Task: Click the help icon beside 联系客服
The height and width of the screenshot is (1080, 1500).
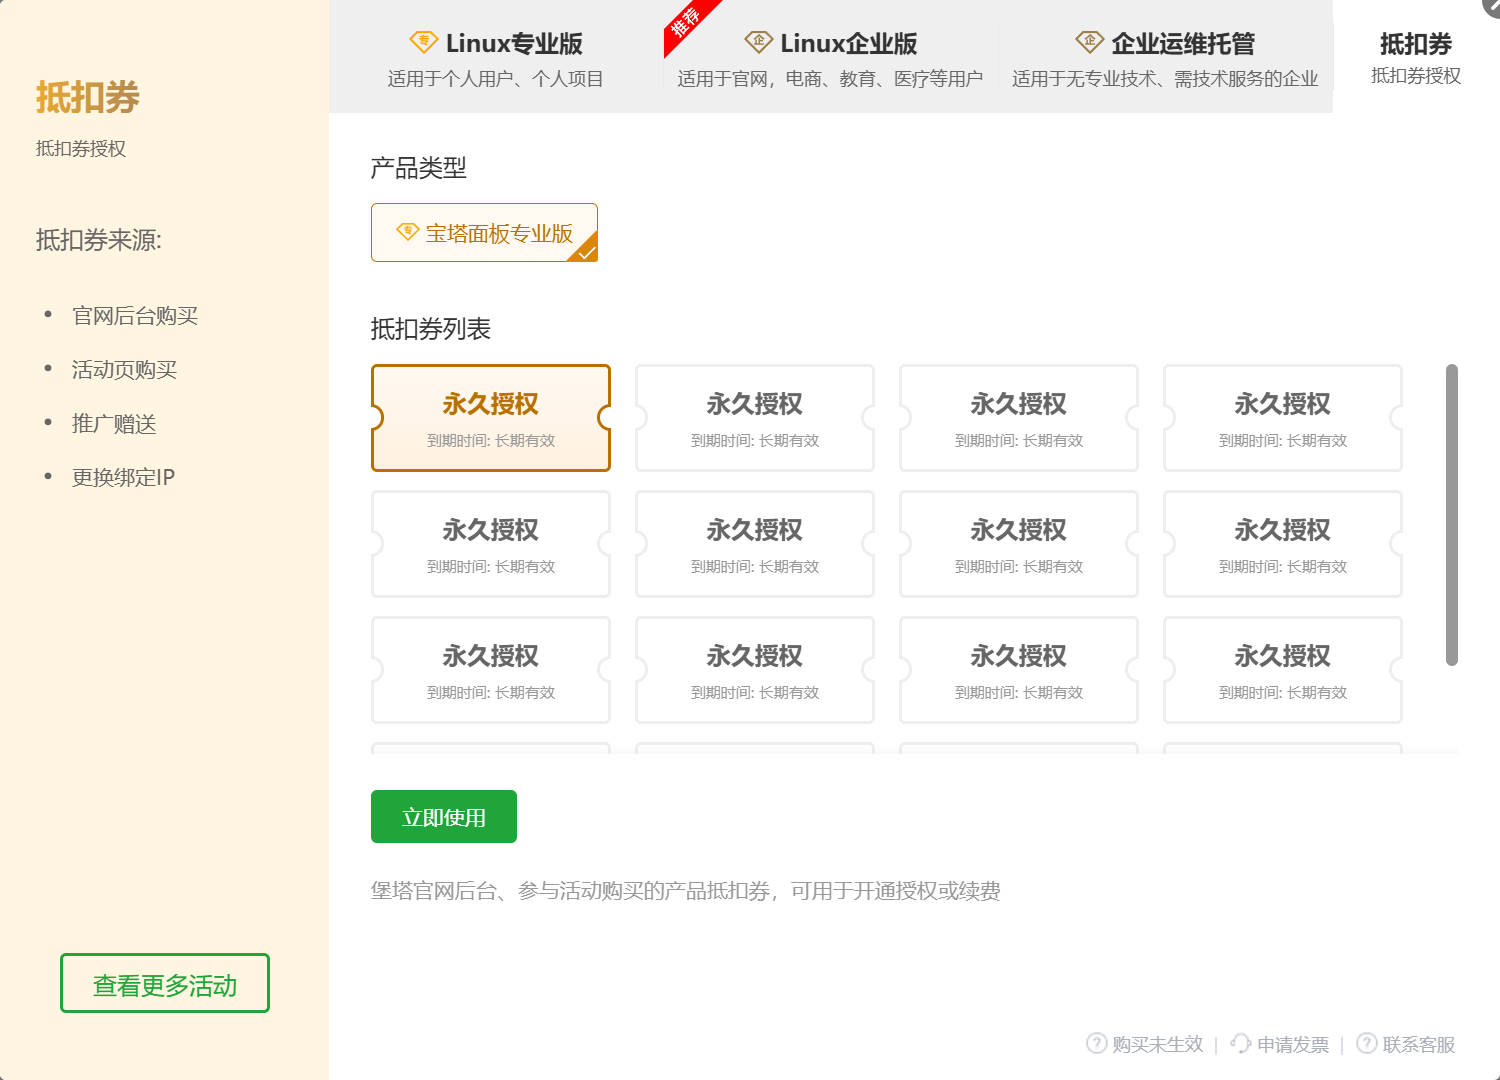Action: tap(1366, 1043)
